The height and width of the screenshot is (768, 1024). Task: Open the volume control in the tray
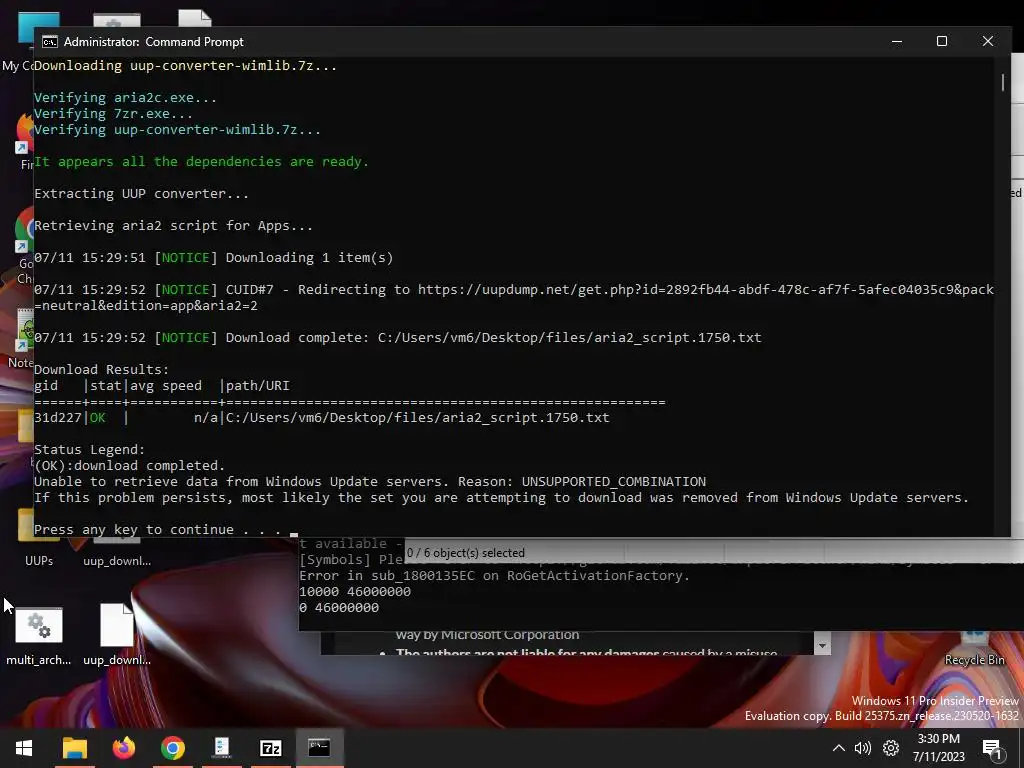(863, 748)
